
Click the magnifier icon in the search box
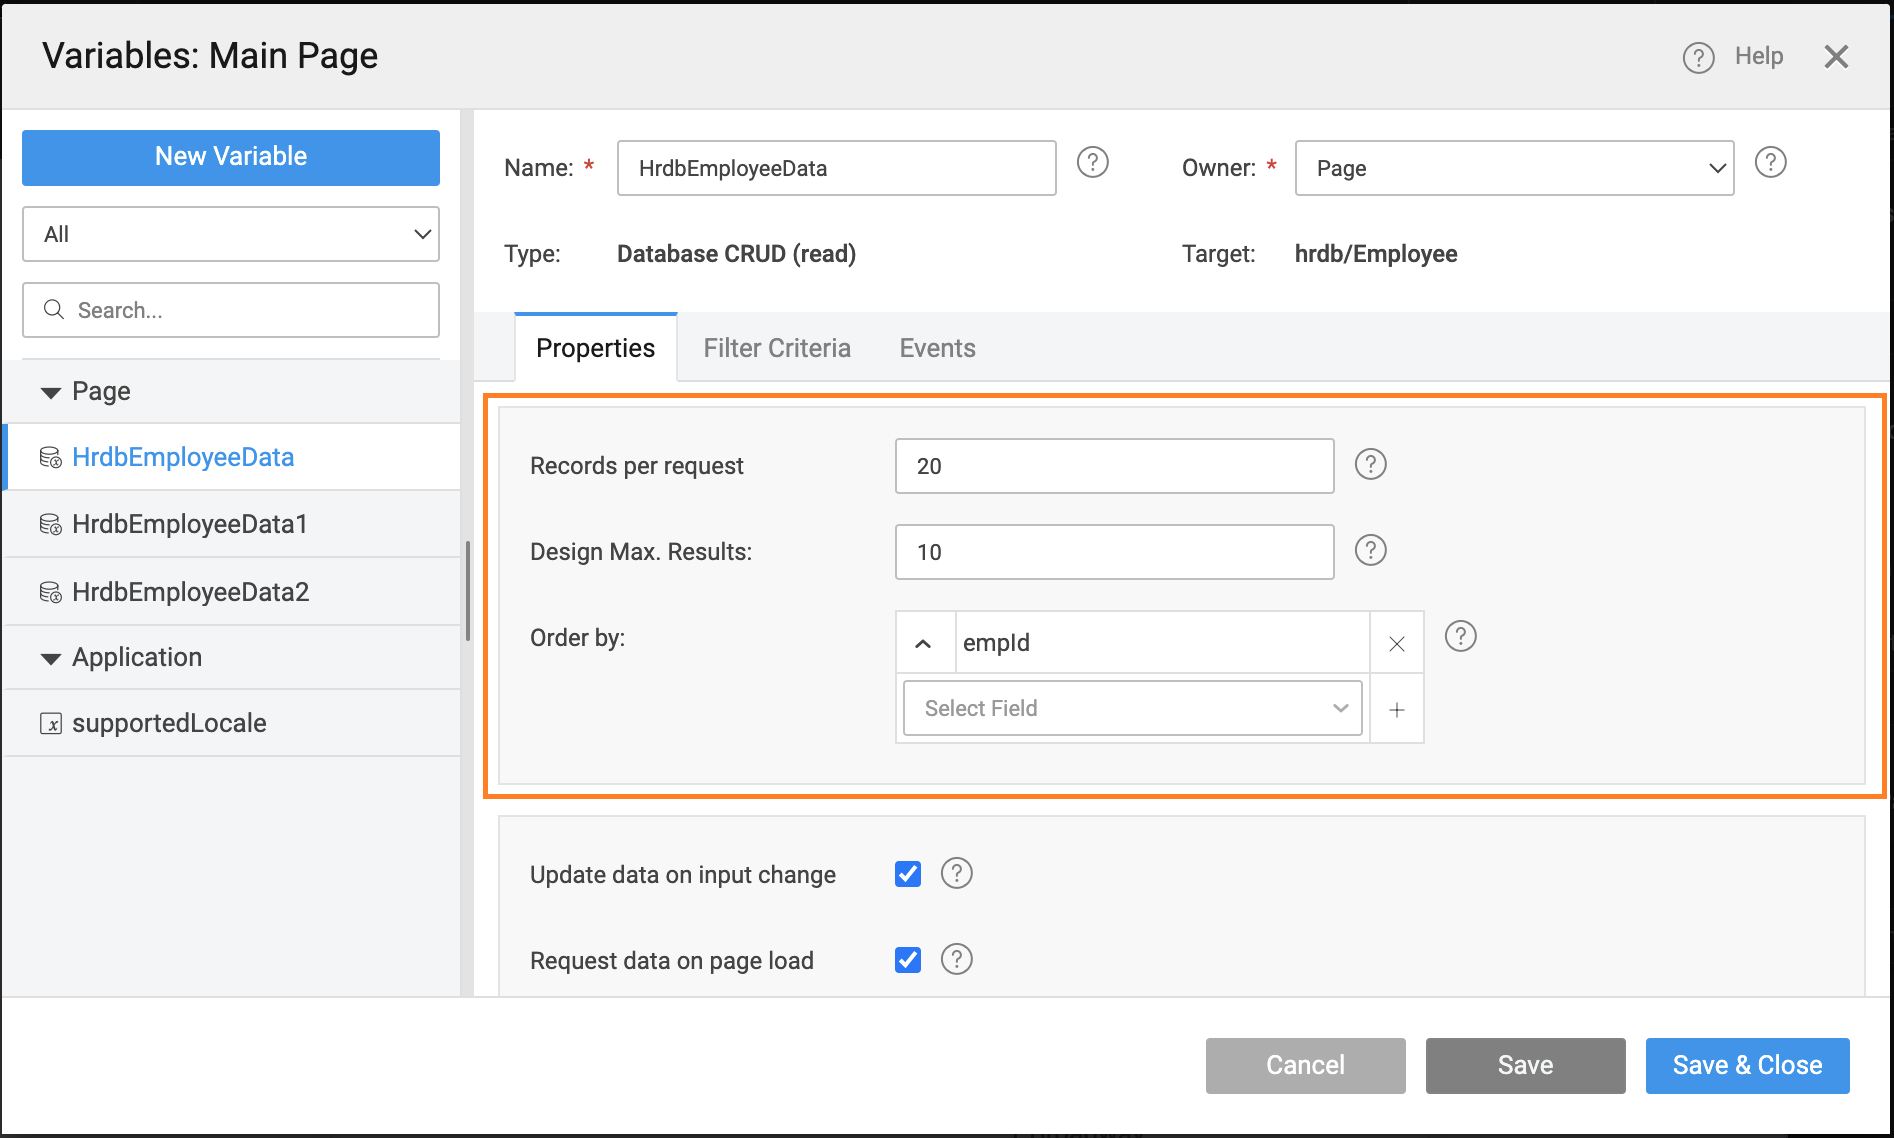54,310
